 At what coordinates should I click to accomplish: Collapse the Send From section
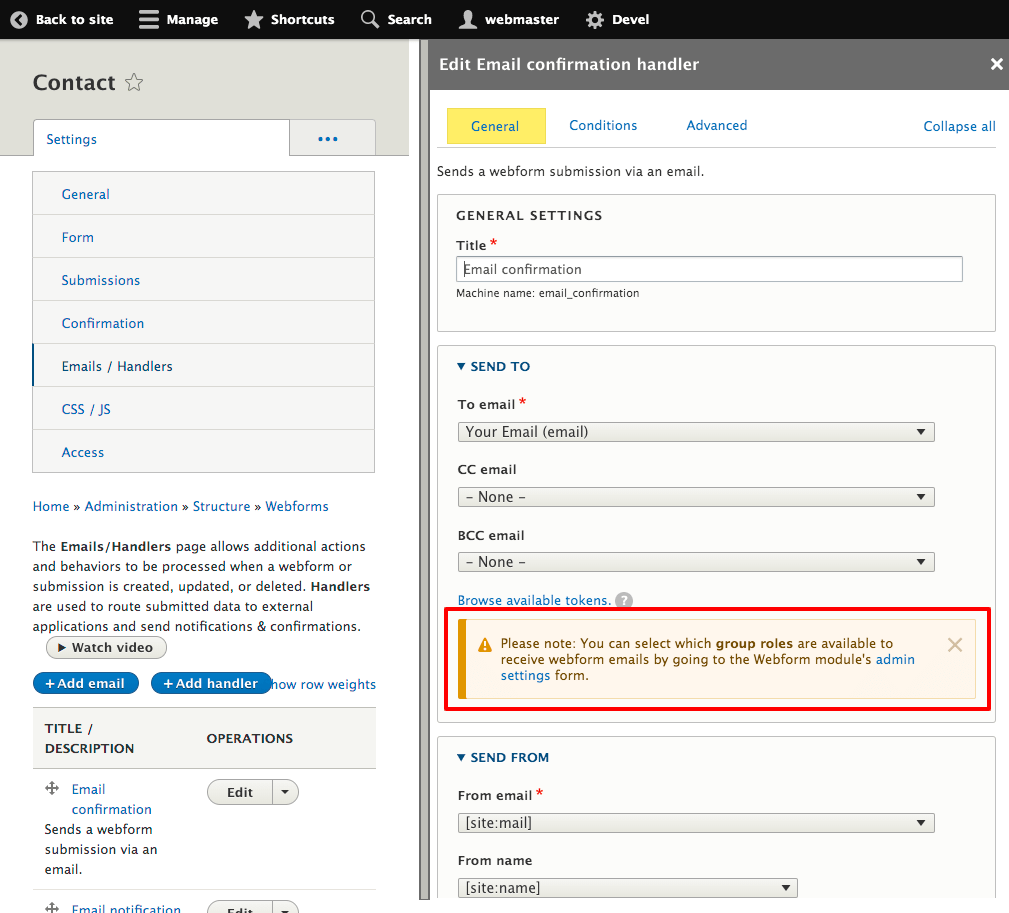click(x=503, y=757)
